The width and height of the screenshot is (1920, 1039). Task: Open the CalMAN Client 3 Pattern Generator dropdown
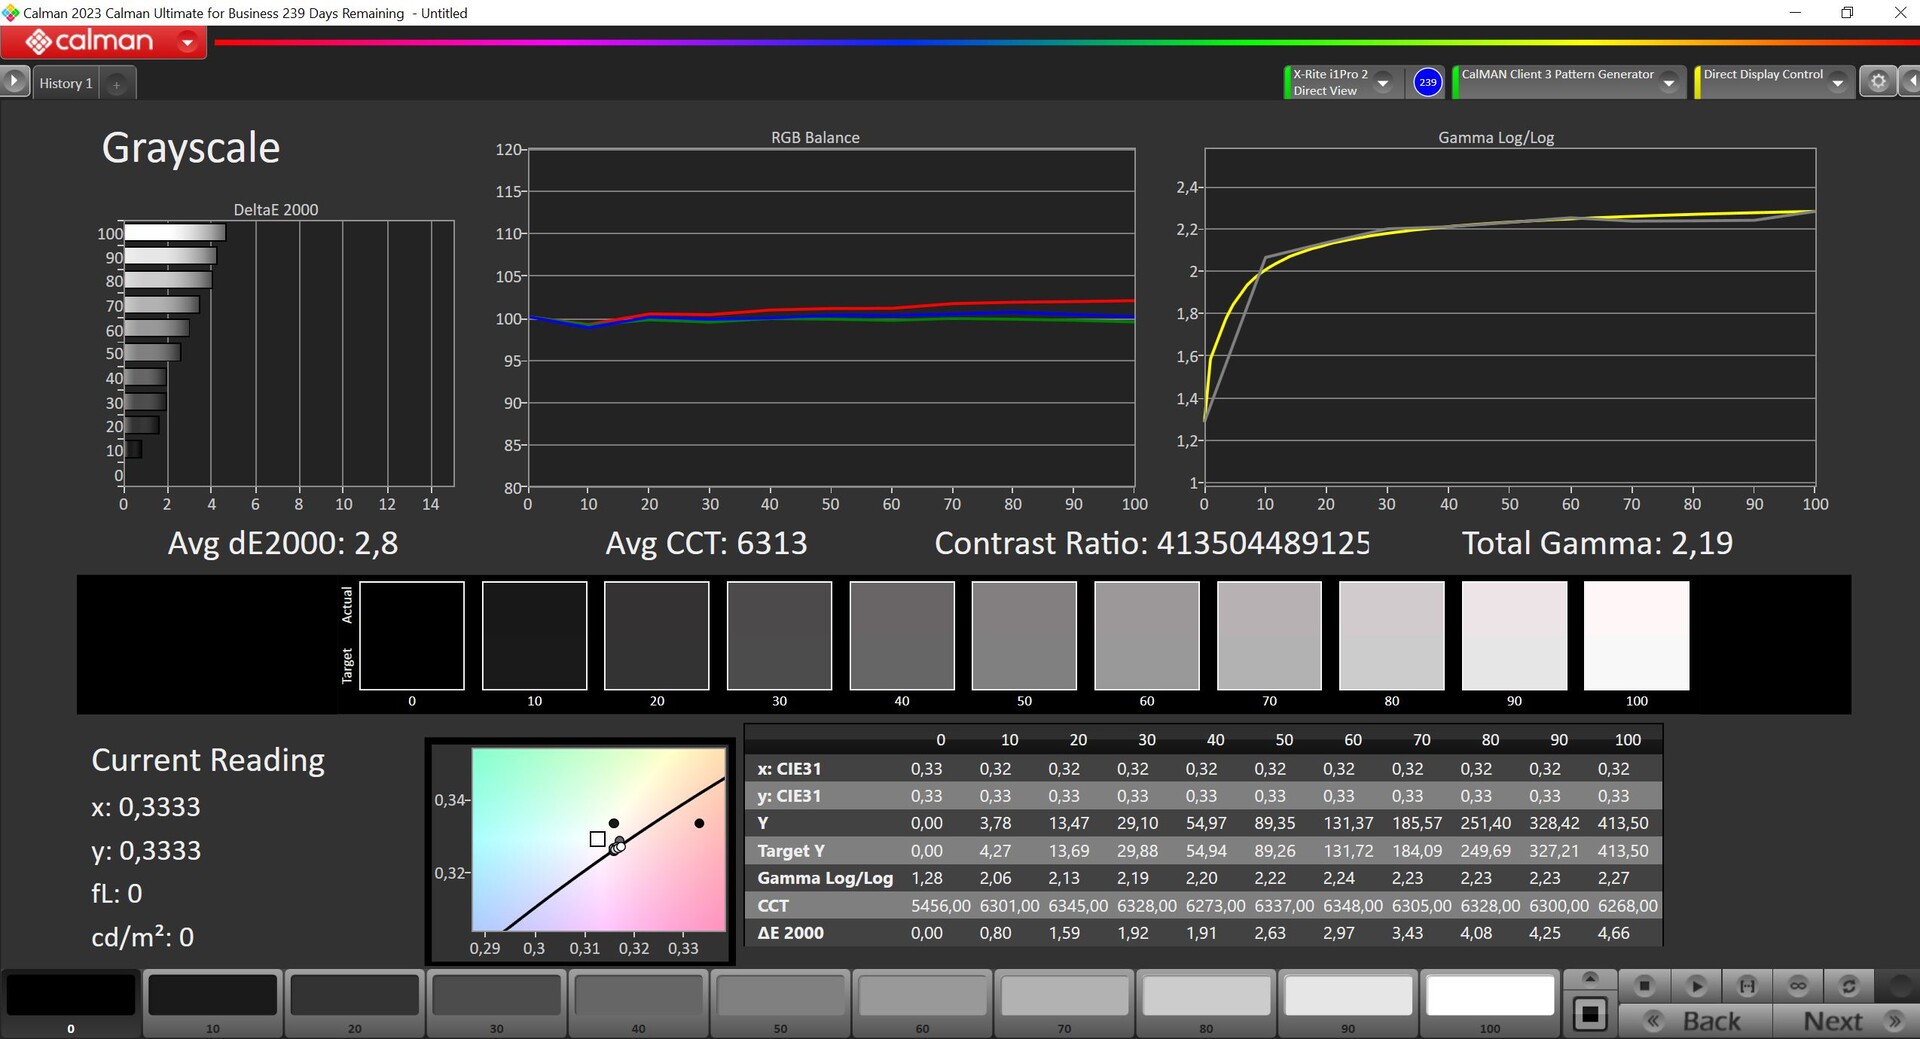[x=1668, y=83]
